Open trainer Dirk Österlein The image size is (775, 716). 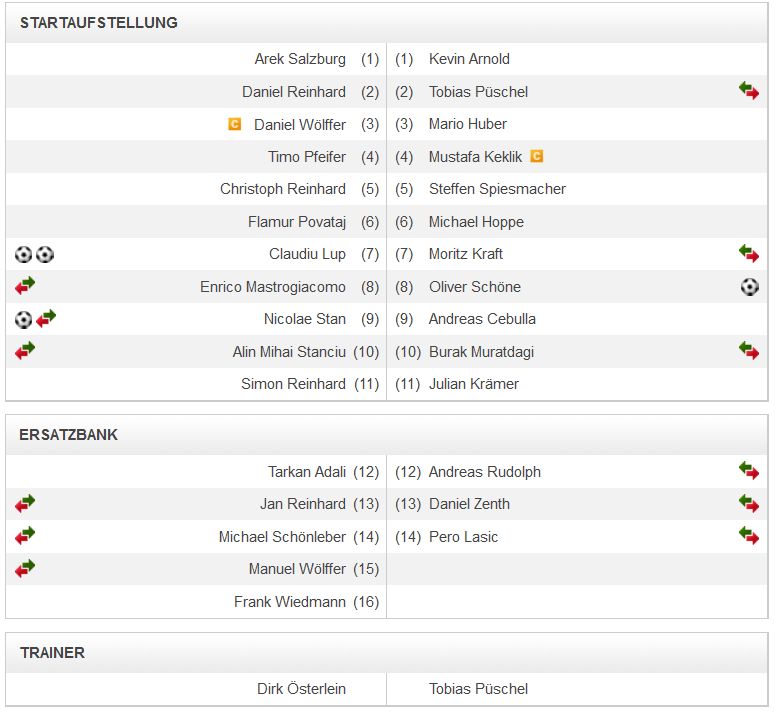pos(301,688)
